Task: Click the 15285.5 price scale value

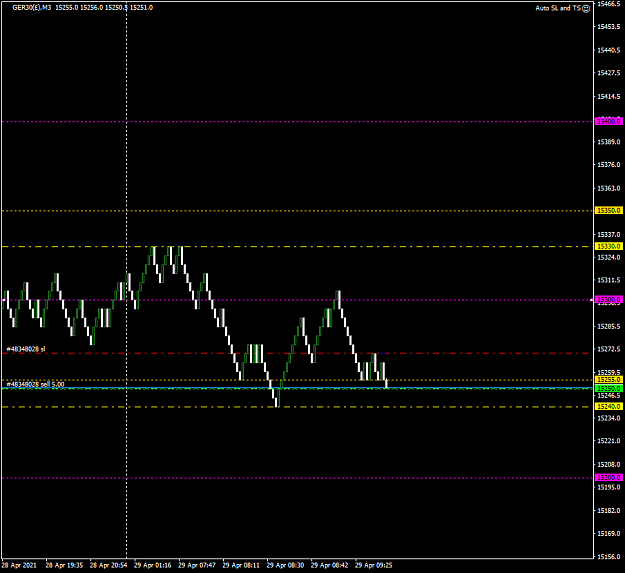Action: (x=609, y=326)
